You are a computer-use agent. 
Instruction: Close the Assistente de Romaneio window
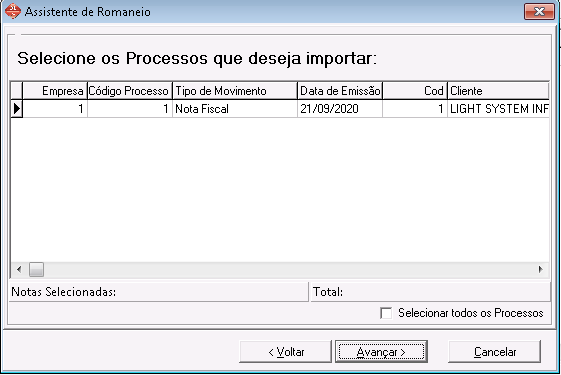point(539,12)
